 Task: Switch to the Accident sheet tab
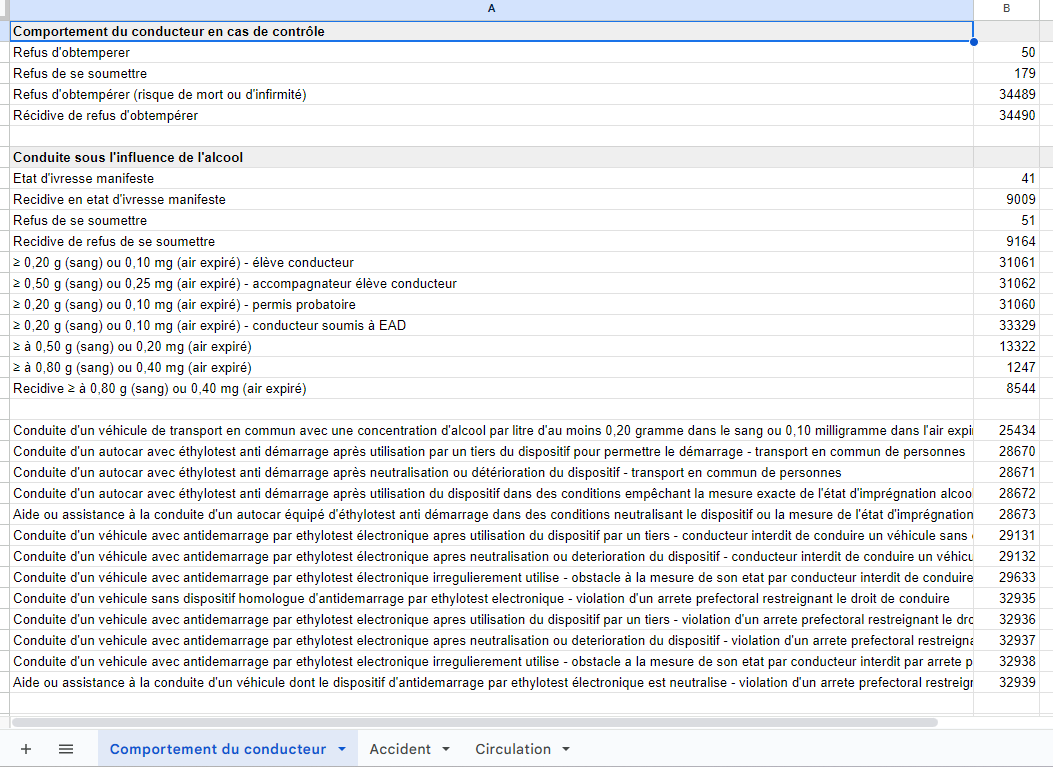[x=400, y=749]
